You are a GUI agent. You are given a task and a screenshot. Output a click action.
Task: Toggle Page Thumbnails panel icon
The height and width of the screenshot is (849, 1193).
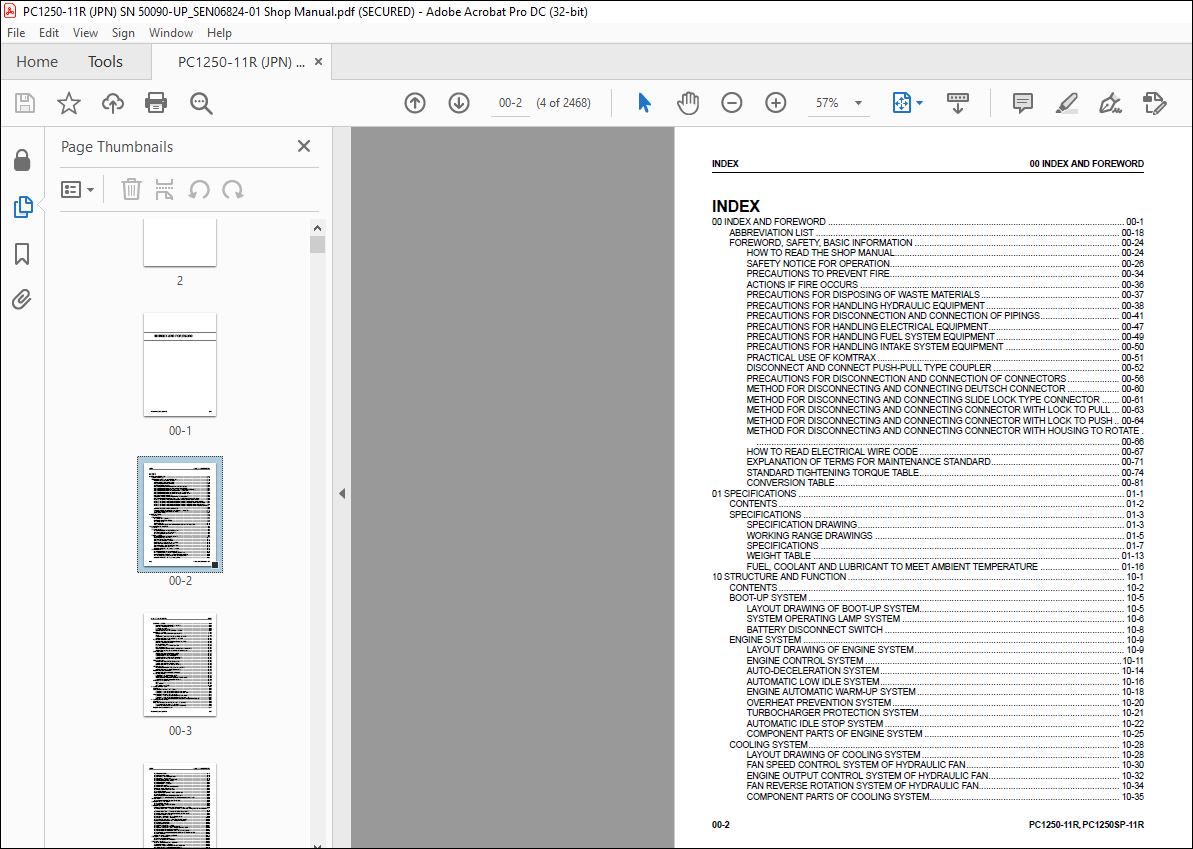click(23, 206)
